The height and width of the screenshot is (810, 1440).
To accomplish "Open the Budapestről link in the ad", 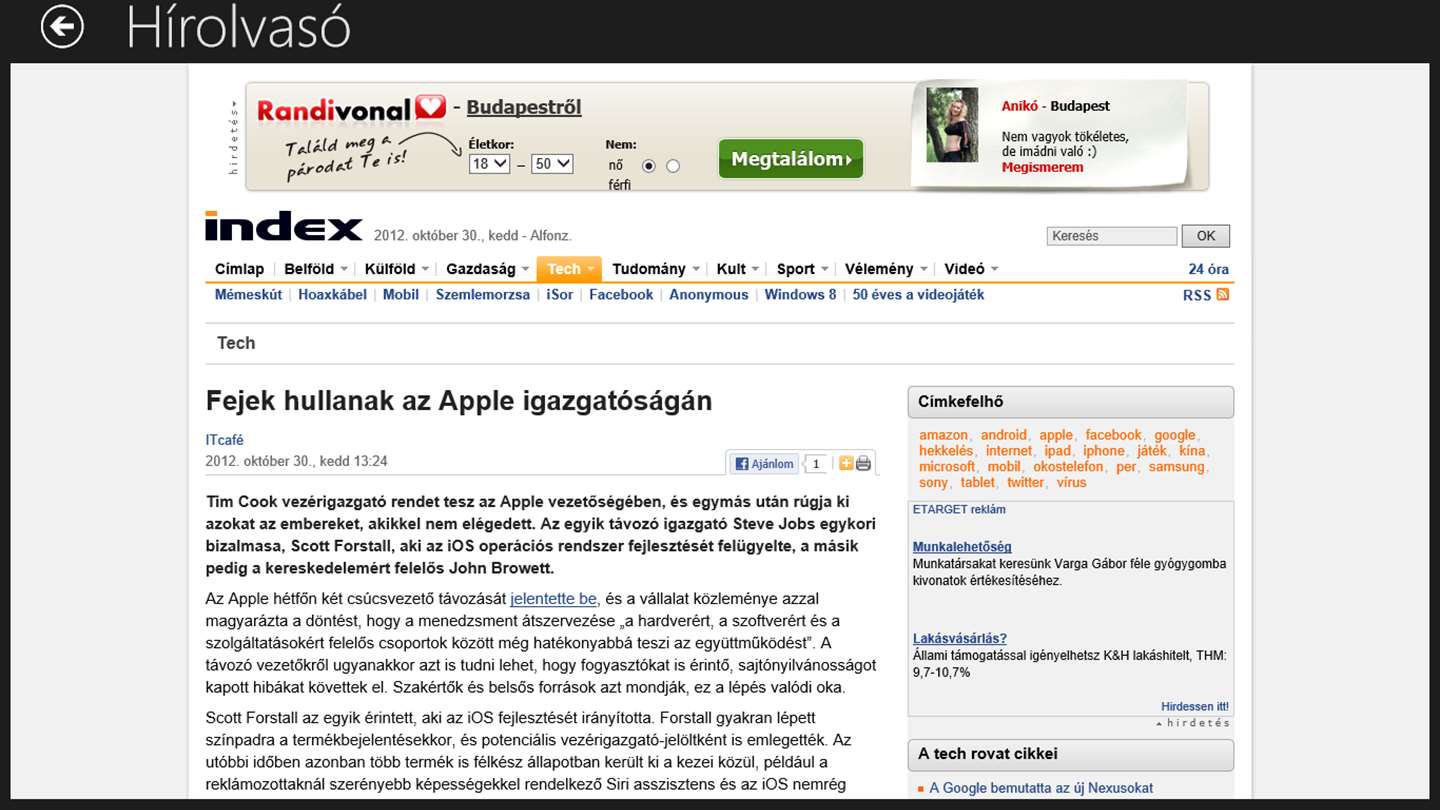I will [524, 108].
